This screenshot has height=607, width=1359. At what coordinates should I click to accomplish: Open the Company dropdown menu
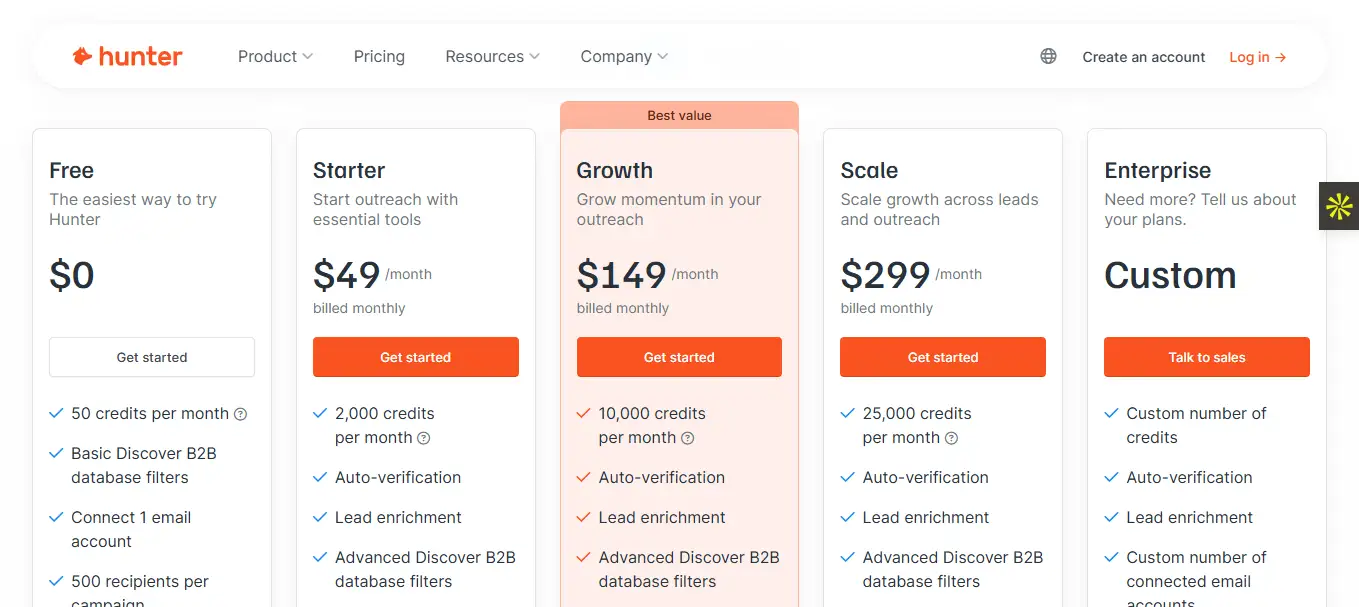point(624,57)
